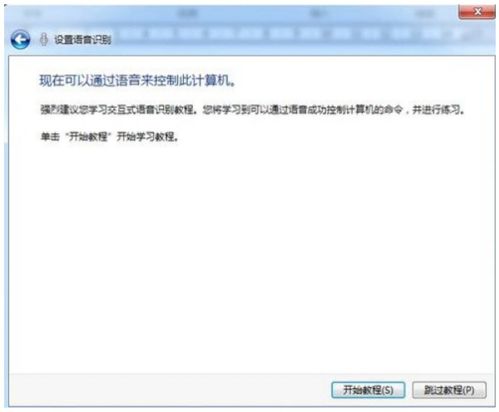Close the speech recognition setup window
The image size is (499, 412).
pyautogui.click(x=477, y=12)
